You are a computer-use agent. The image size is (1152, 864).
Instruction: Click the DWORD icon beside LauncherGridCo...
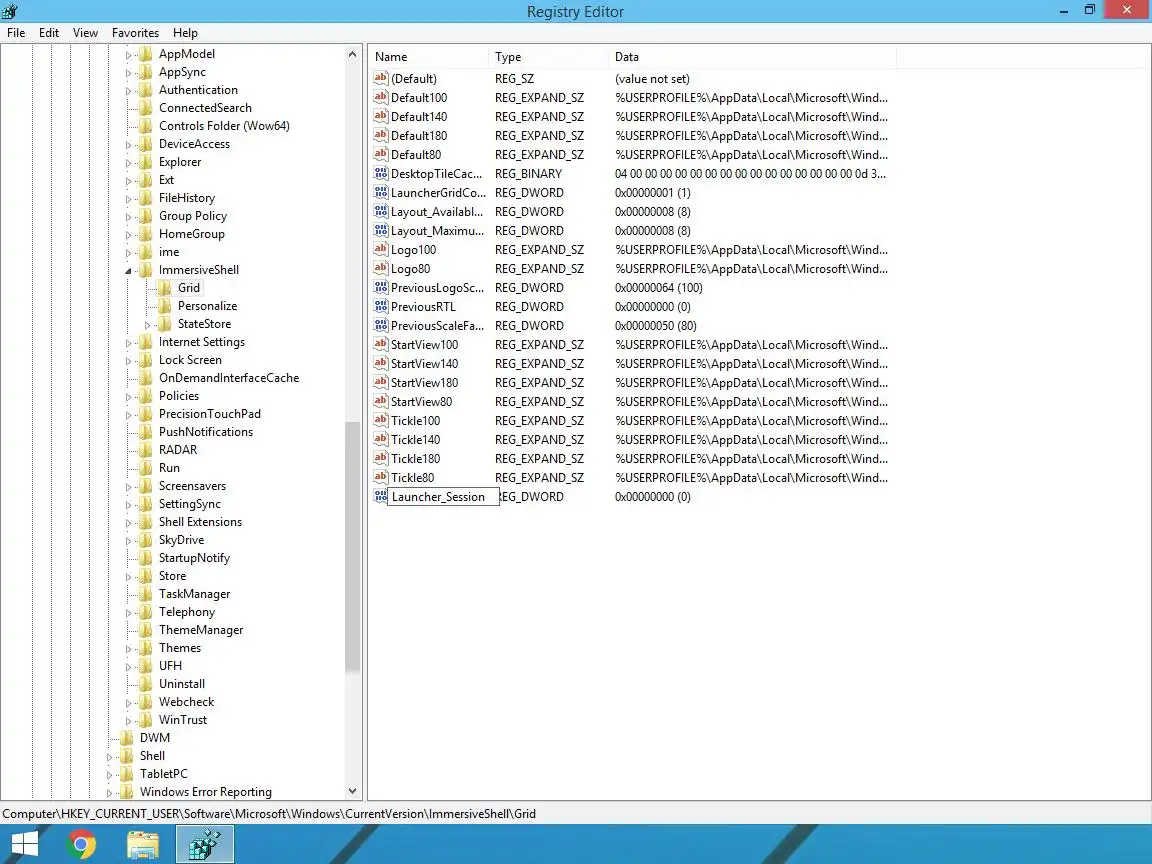tap(381, 192)
